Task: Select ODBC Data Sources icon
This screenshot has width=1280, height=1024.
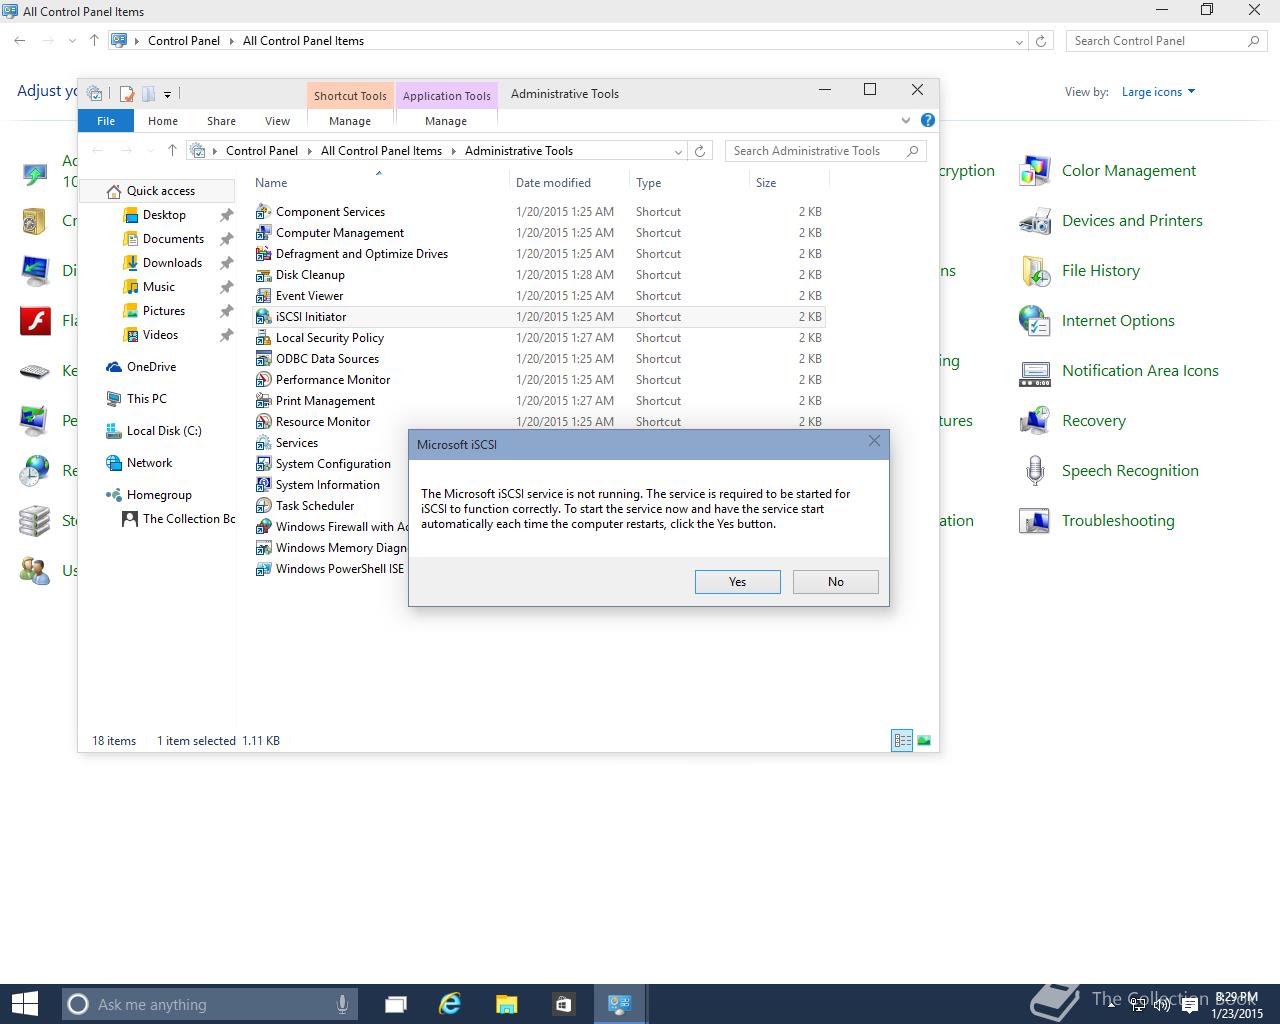Action: coord(263,359)
